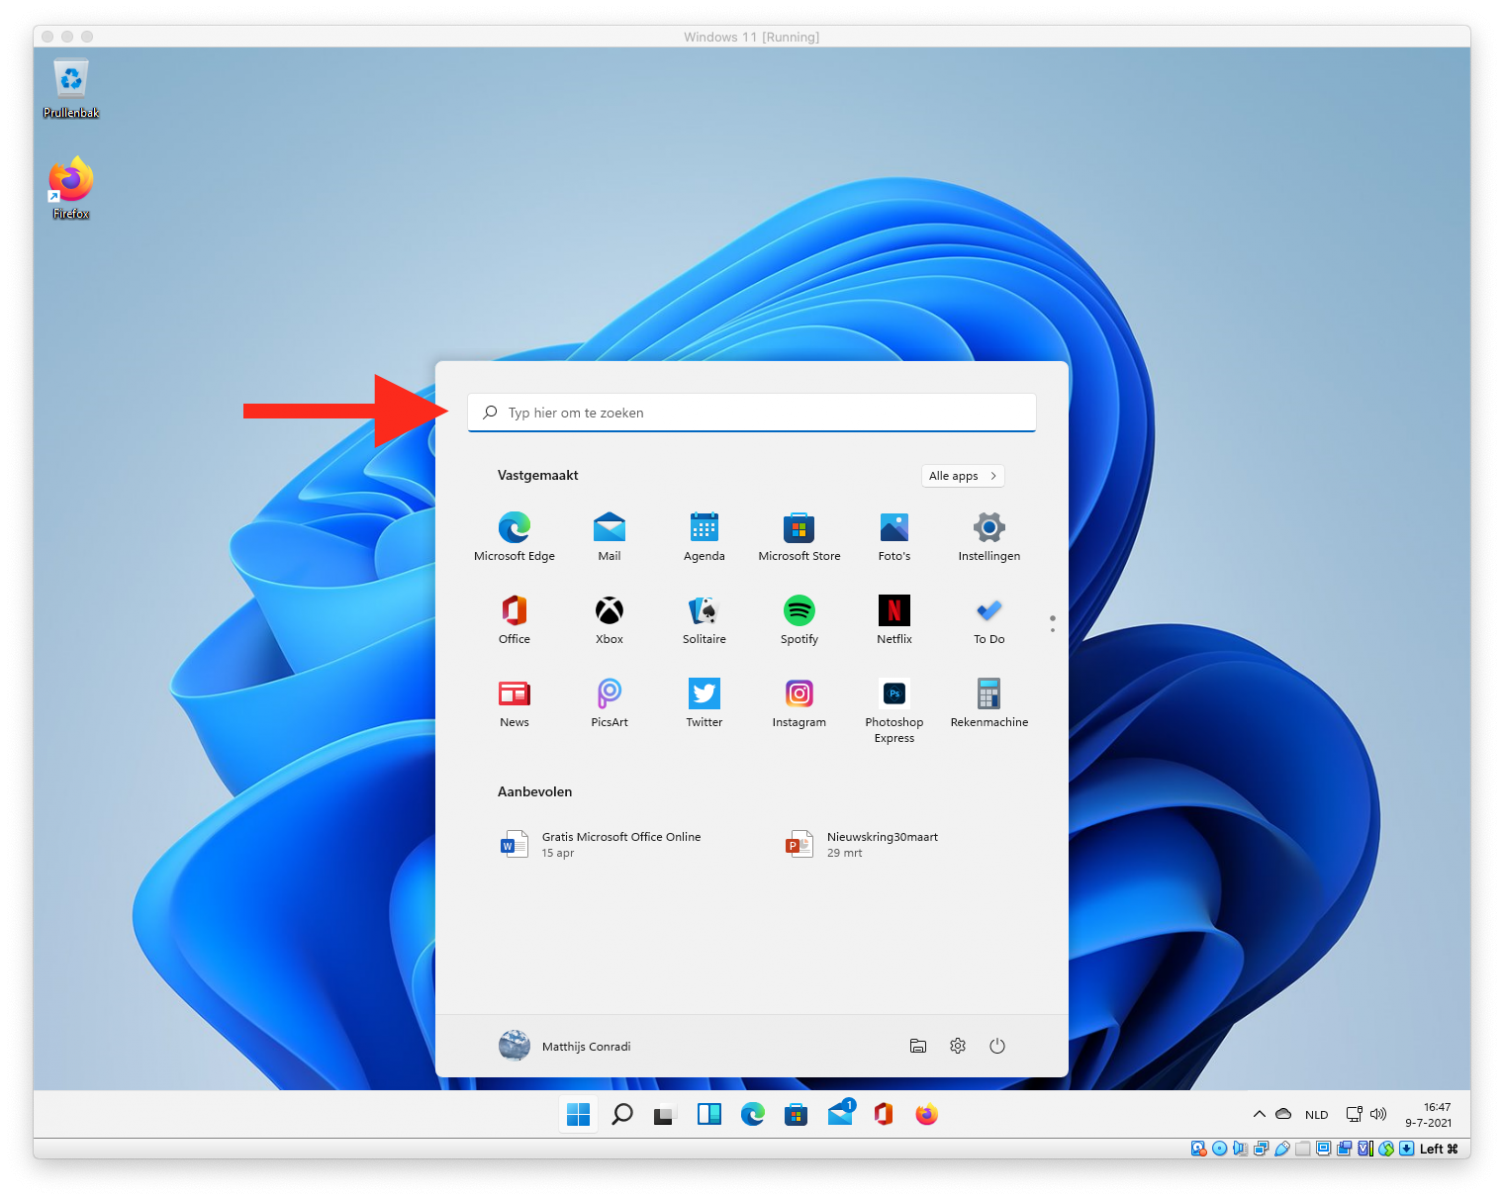Image resolution: width=1504 pixels, height=1200 pixels.
Task: Open Xbox app in Start menu
Action: click(x=609, y=611)
